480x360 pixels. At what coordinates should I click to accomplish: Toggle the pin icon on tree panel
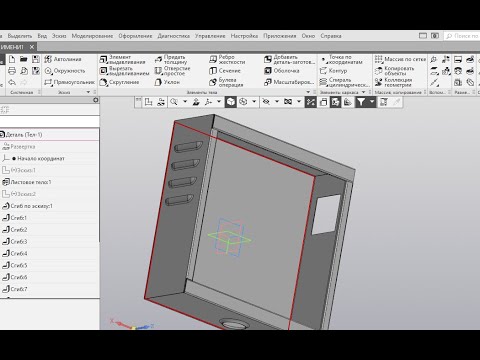pos(96,100)
